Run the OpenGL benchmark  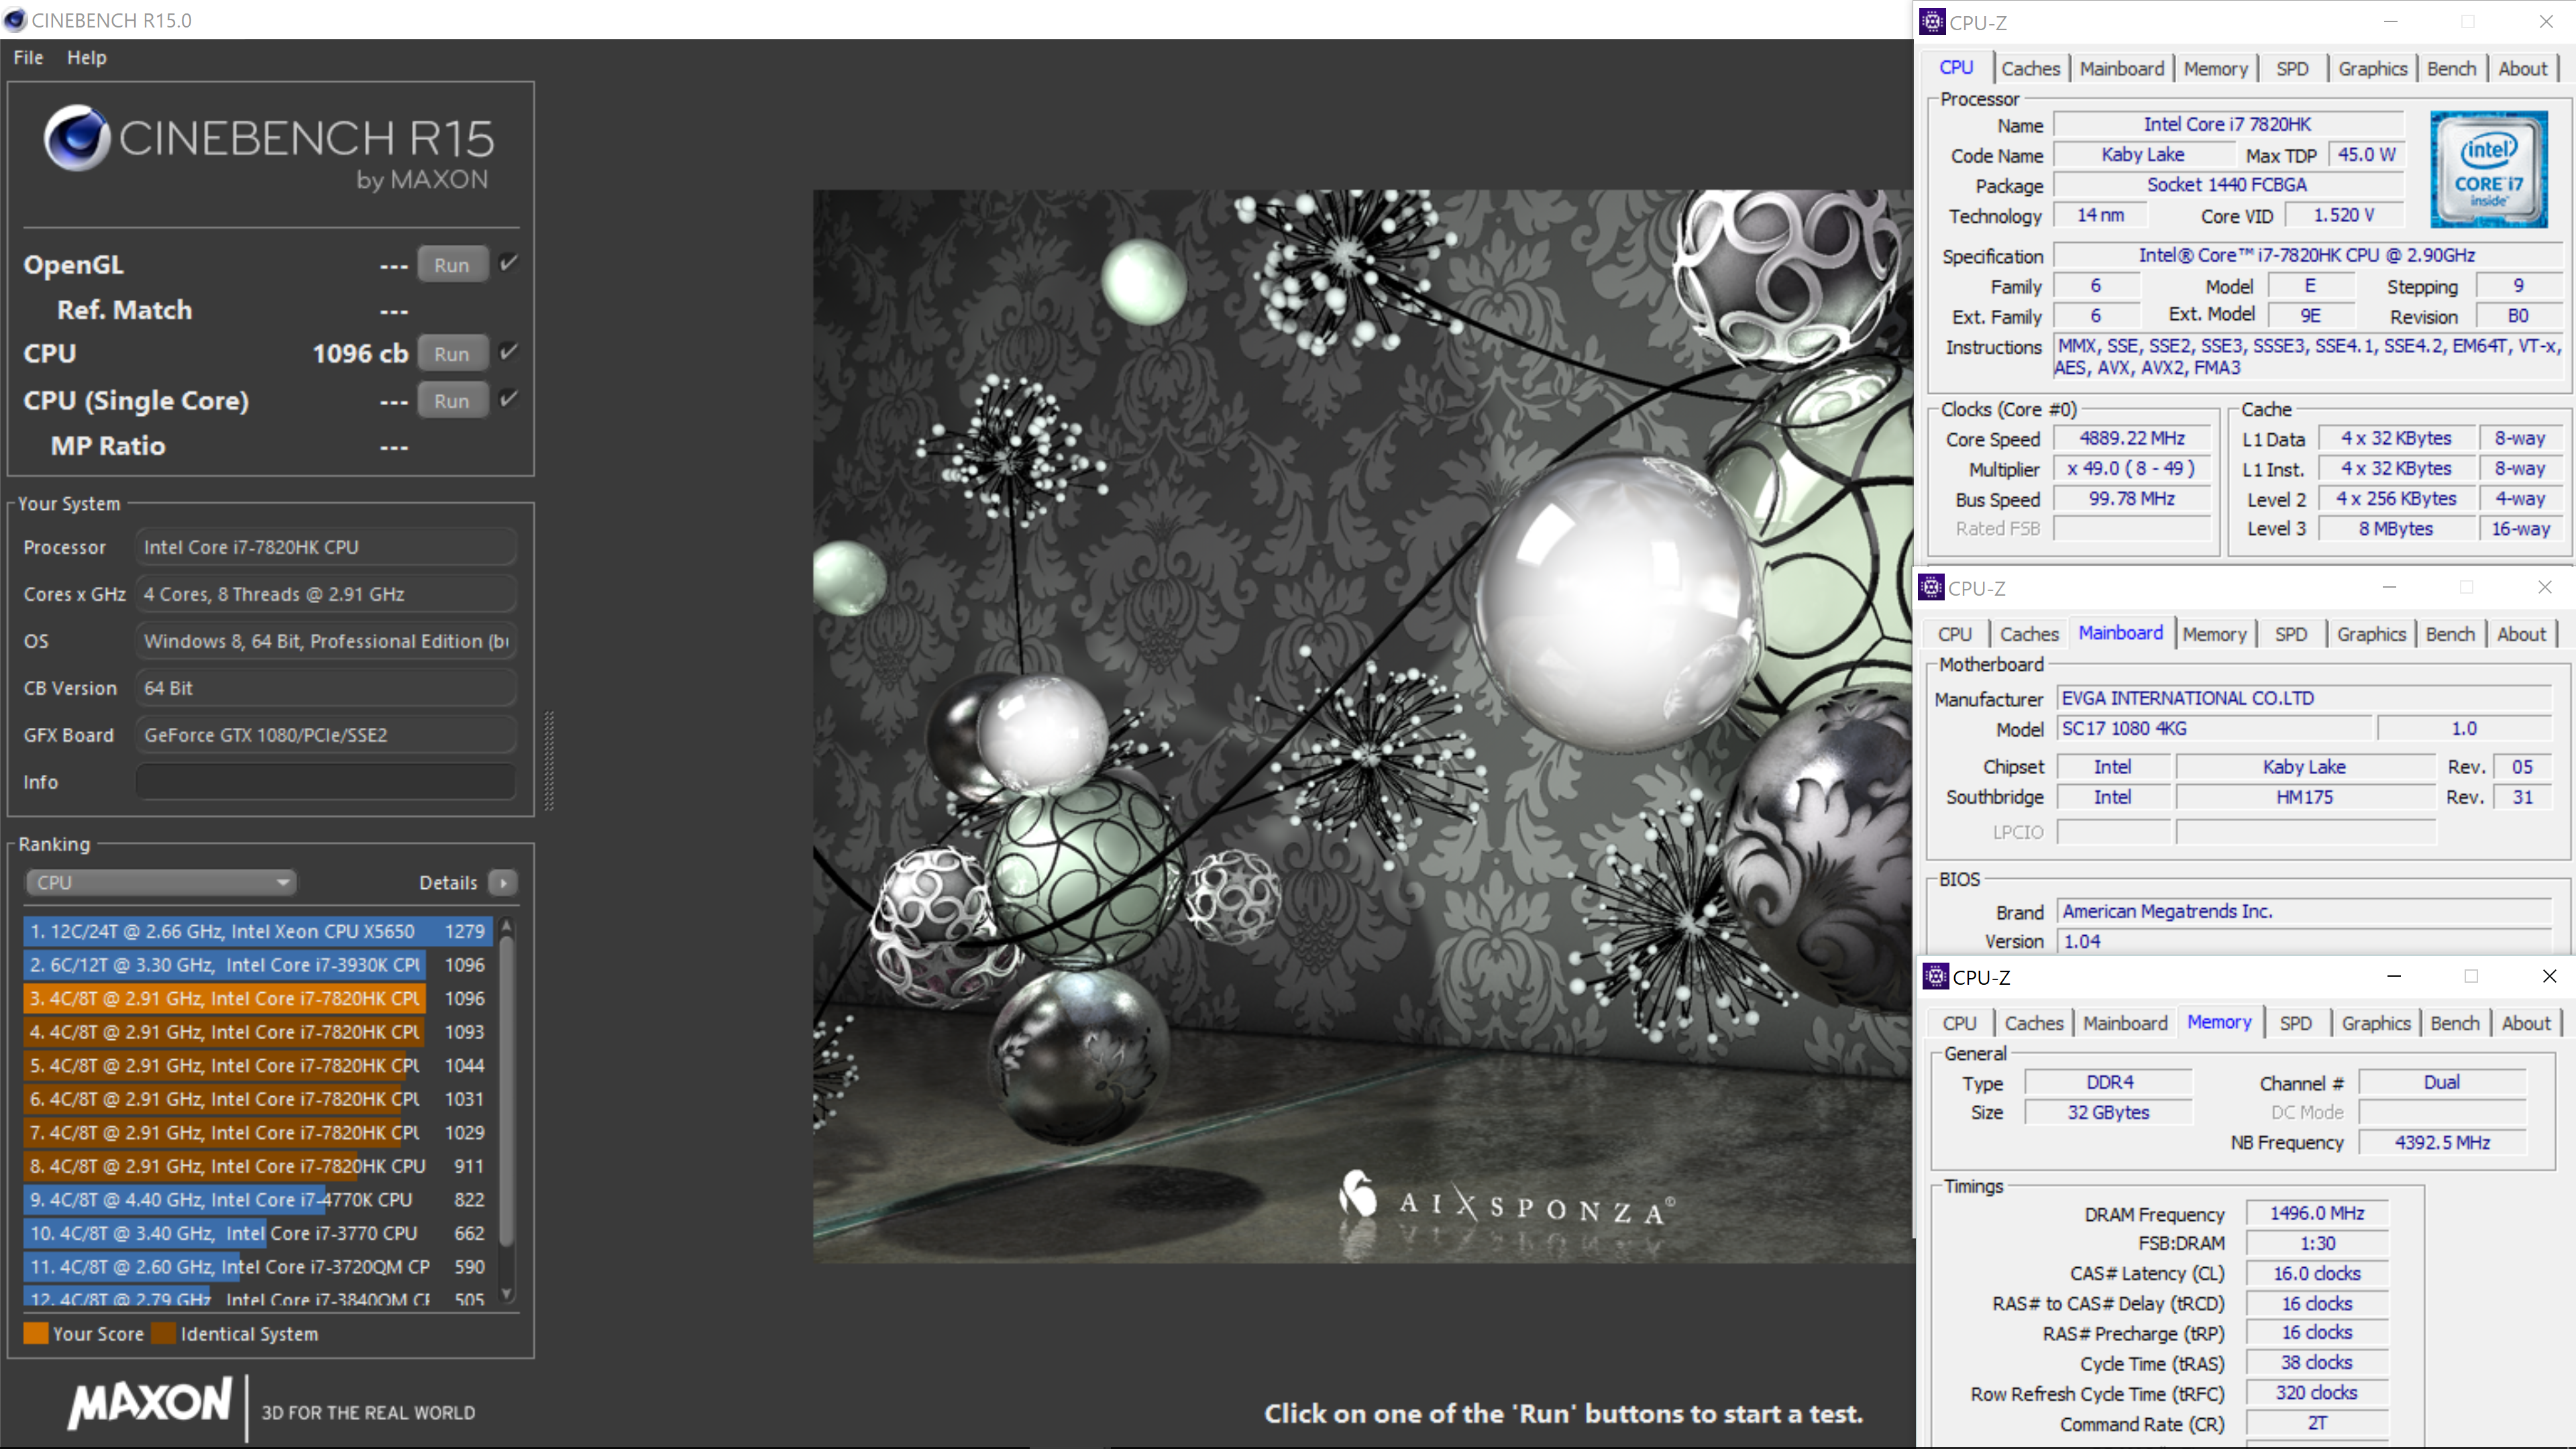coord(452,264)
